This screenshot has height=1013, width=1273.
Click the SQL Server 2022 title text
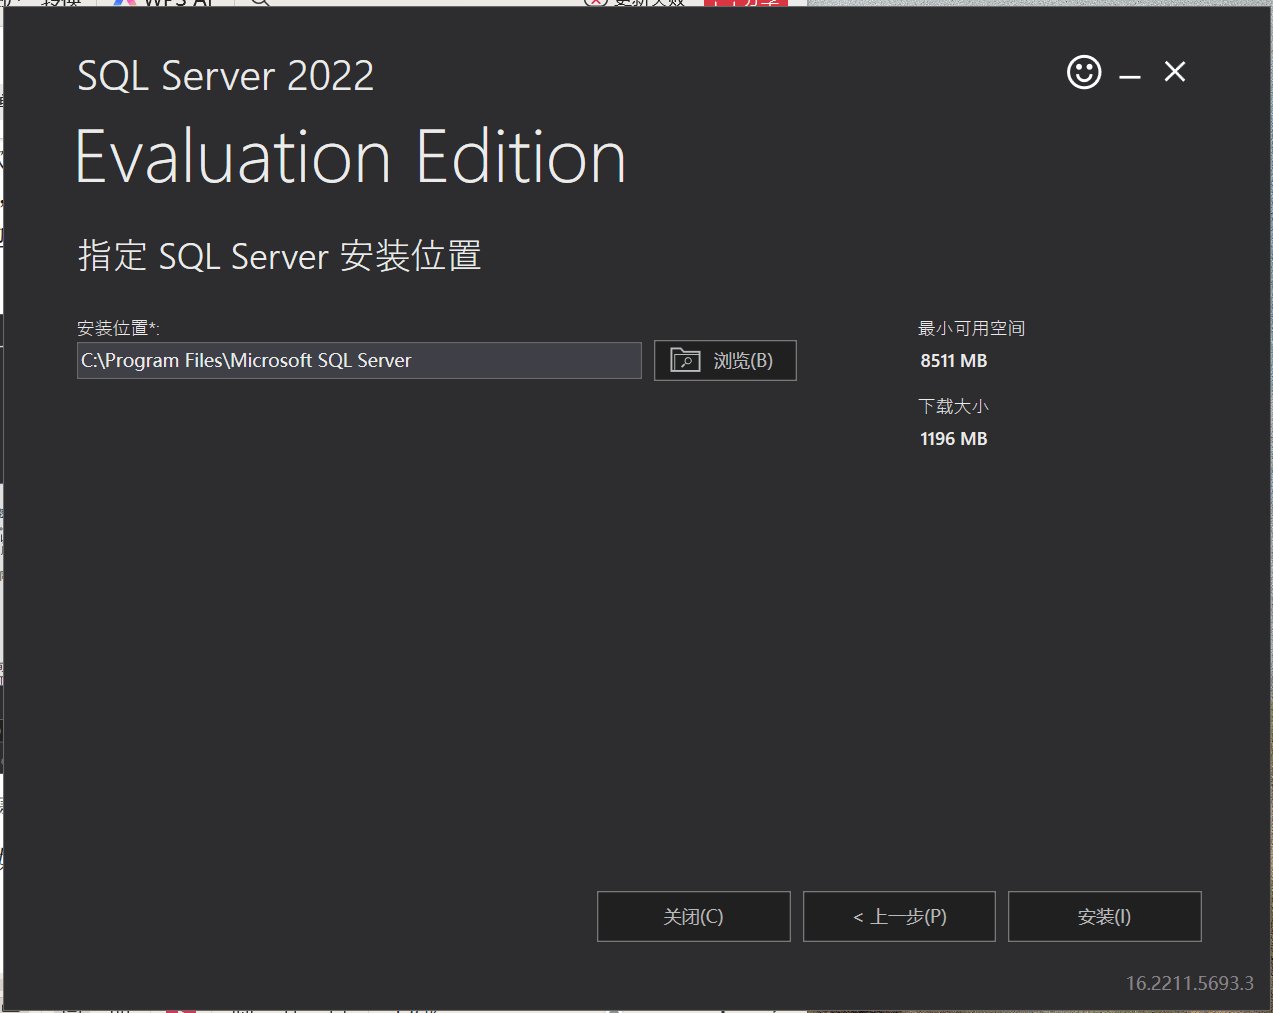(x=226, y=76)
